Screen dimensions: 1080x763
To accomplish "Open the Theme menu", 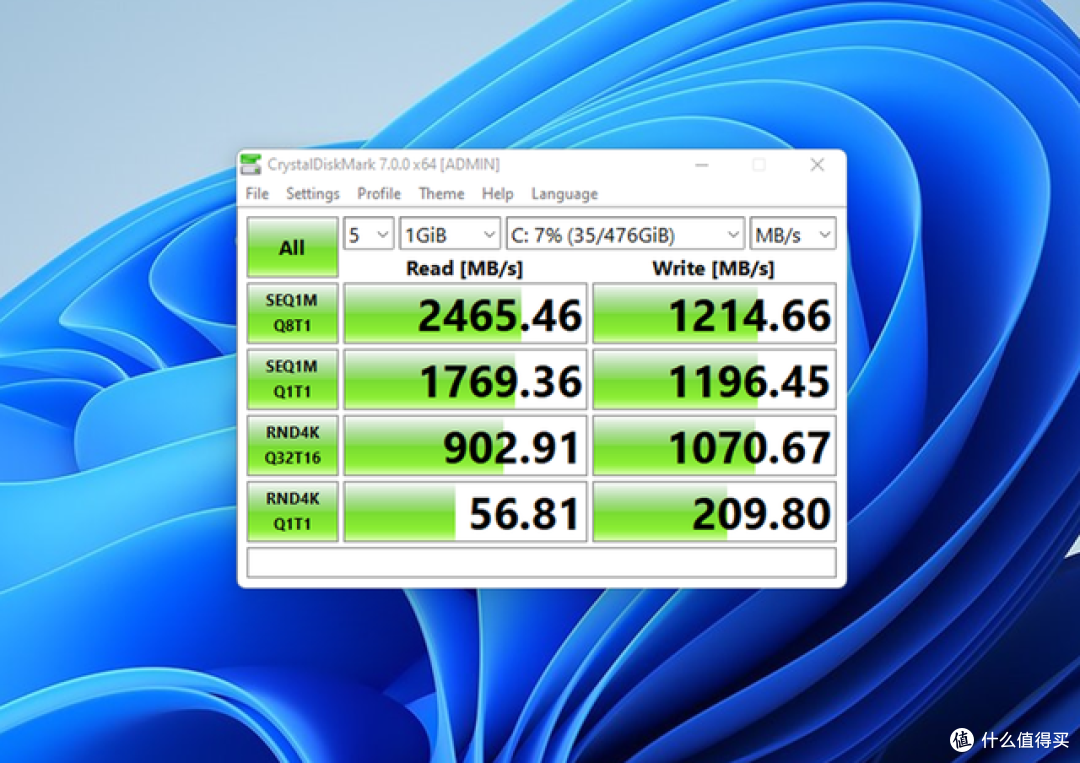I will pos(442,194).
